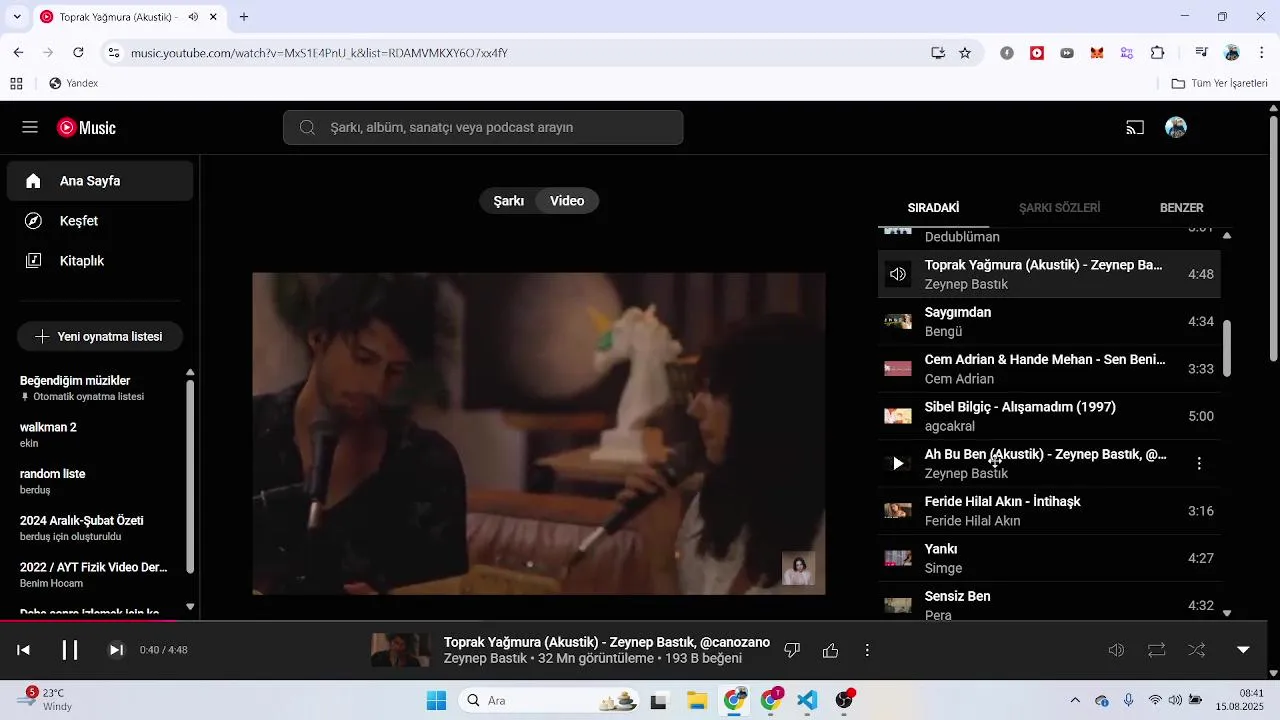Screen dimensions: 1280x720
Task: Open the account avatar menu
Action: point(1176,127)
